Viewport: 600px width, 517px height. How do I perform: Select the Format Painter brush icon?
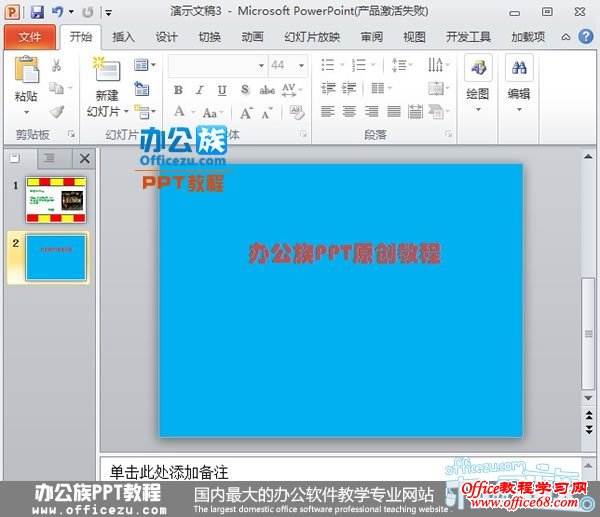pos(57,112)
